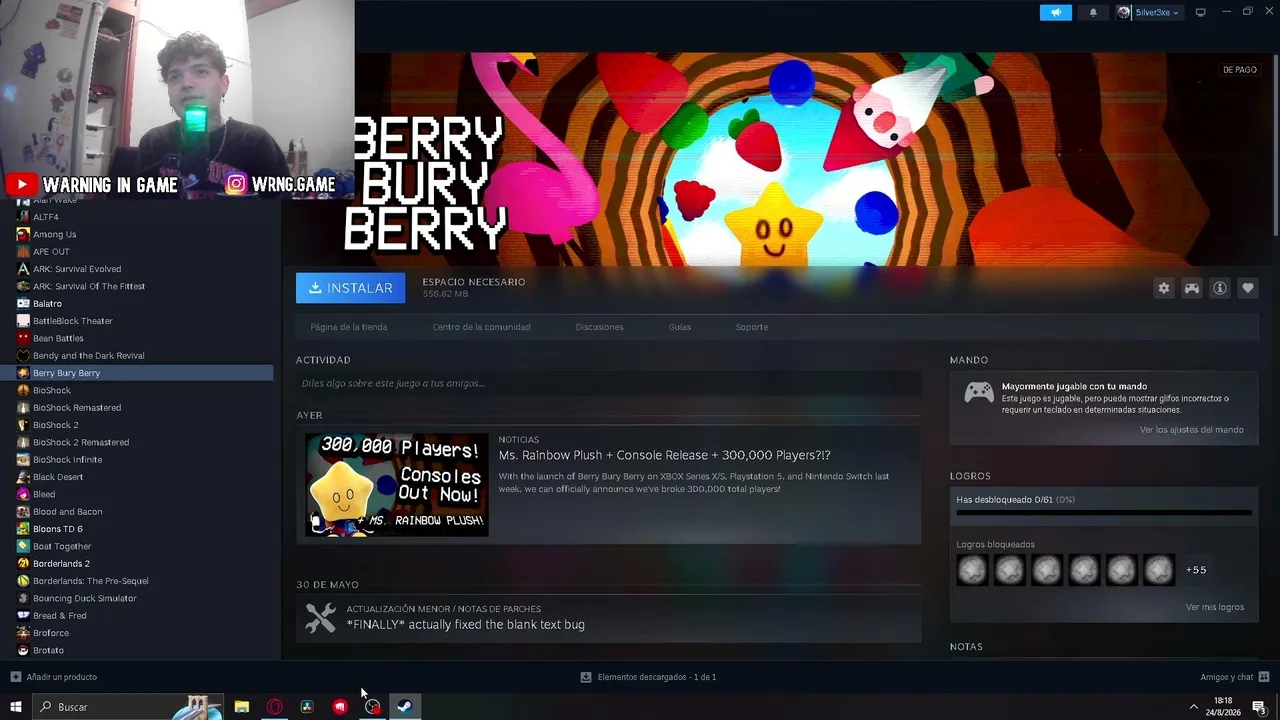Switch to Big Picture mode icon

pos(1201,12)
